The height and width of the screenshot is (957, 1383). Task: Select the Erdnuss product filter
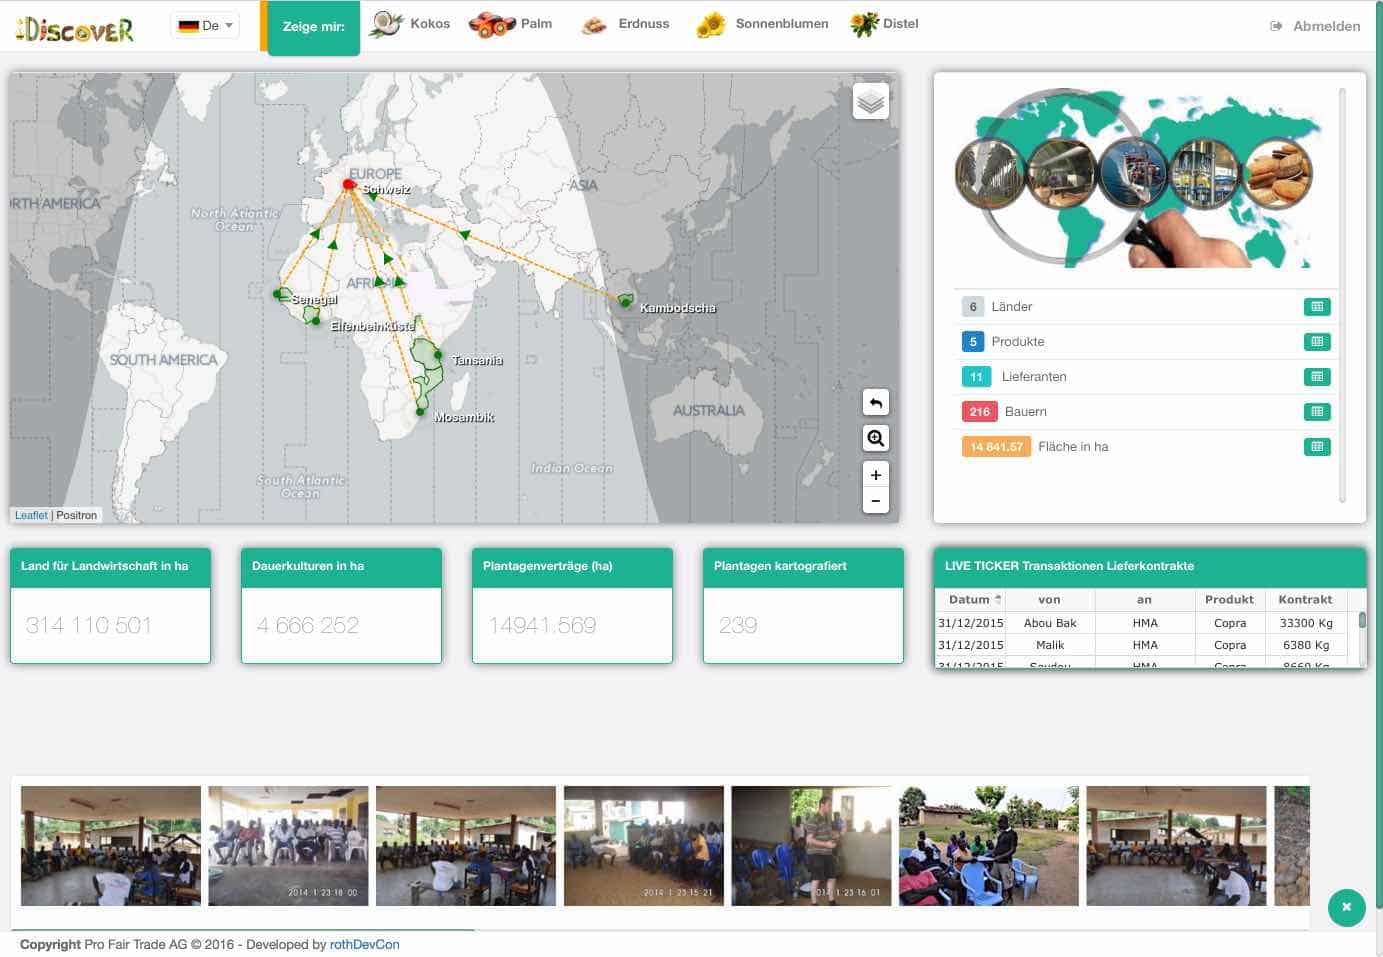tap(626, 24)
